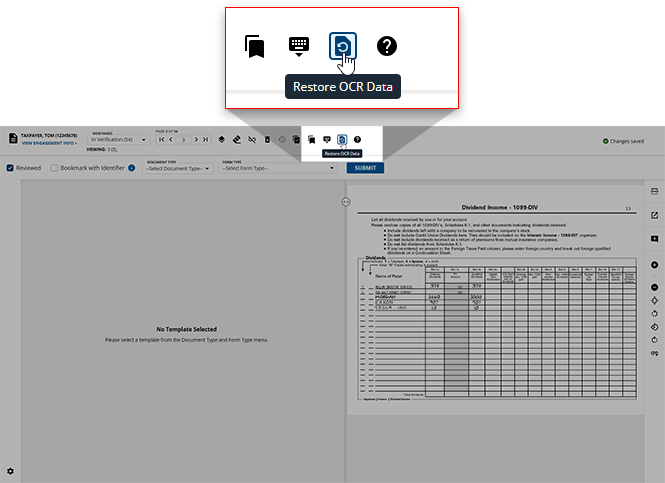This screenshot has width=665, height=483.
Task: Click the binoculars find icon in right strip
Action: point(654,353)
